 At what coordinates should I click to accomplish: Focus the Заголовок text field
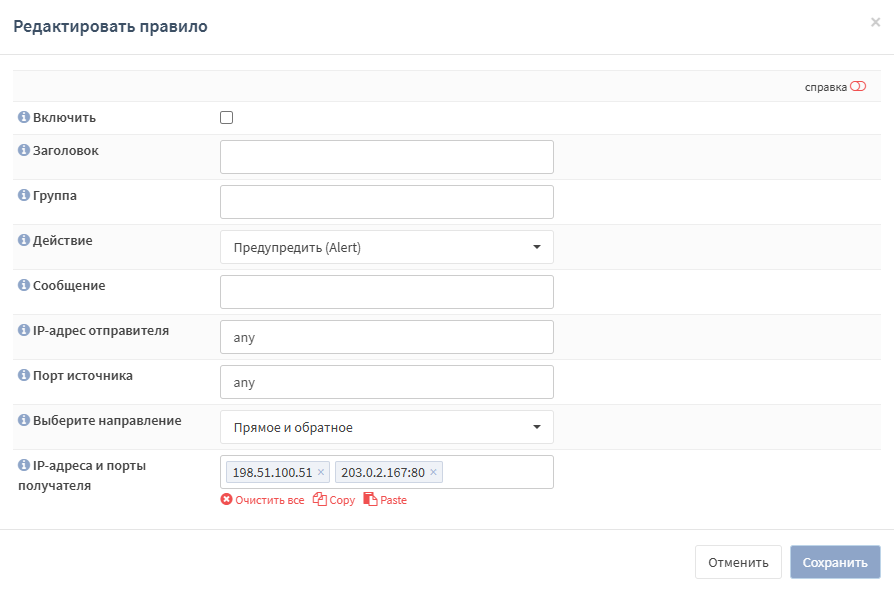click(386, 157)
